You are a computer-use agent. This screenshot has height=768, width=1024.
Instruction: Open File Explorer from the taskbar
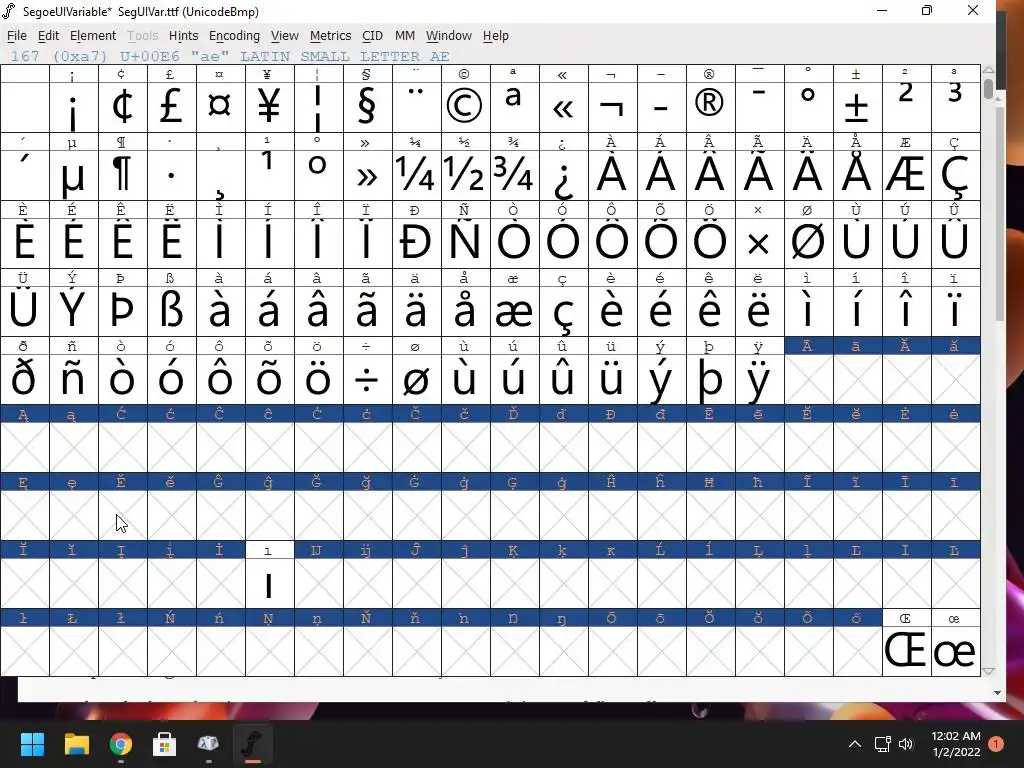coord(76,744)
